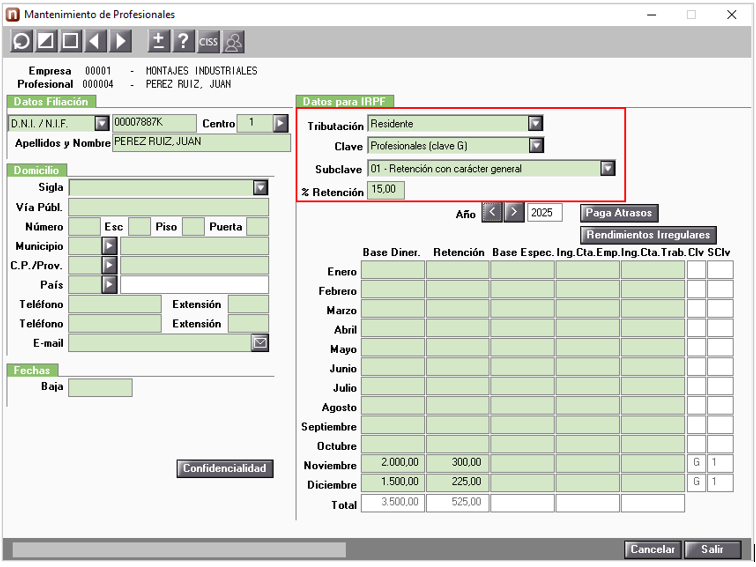Image resolution: width=756 pixels, height=567 pixels.
Task: Close the Mantenimiento de Profesionales window
Action: click(731, 14)
